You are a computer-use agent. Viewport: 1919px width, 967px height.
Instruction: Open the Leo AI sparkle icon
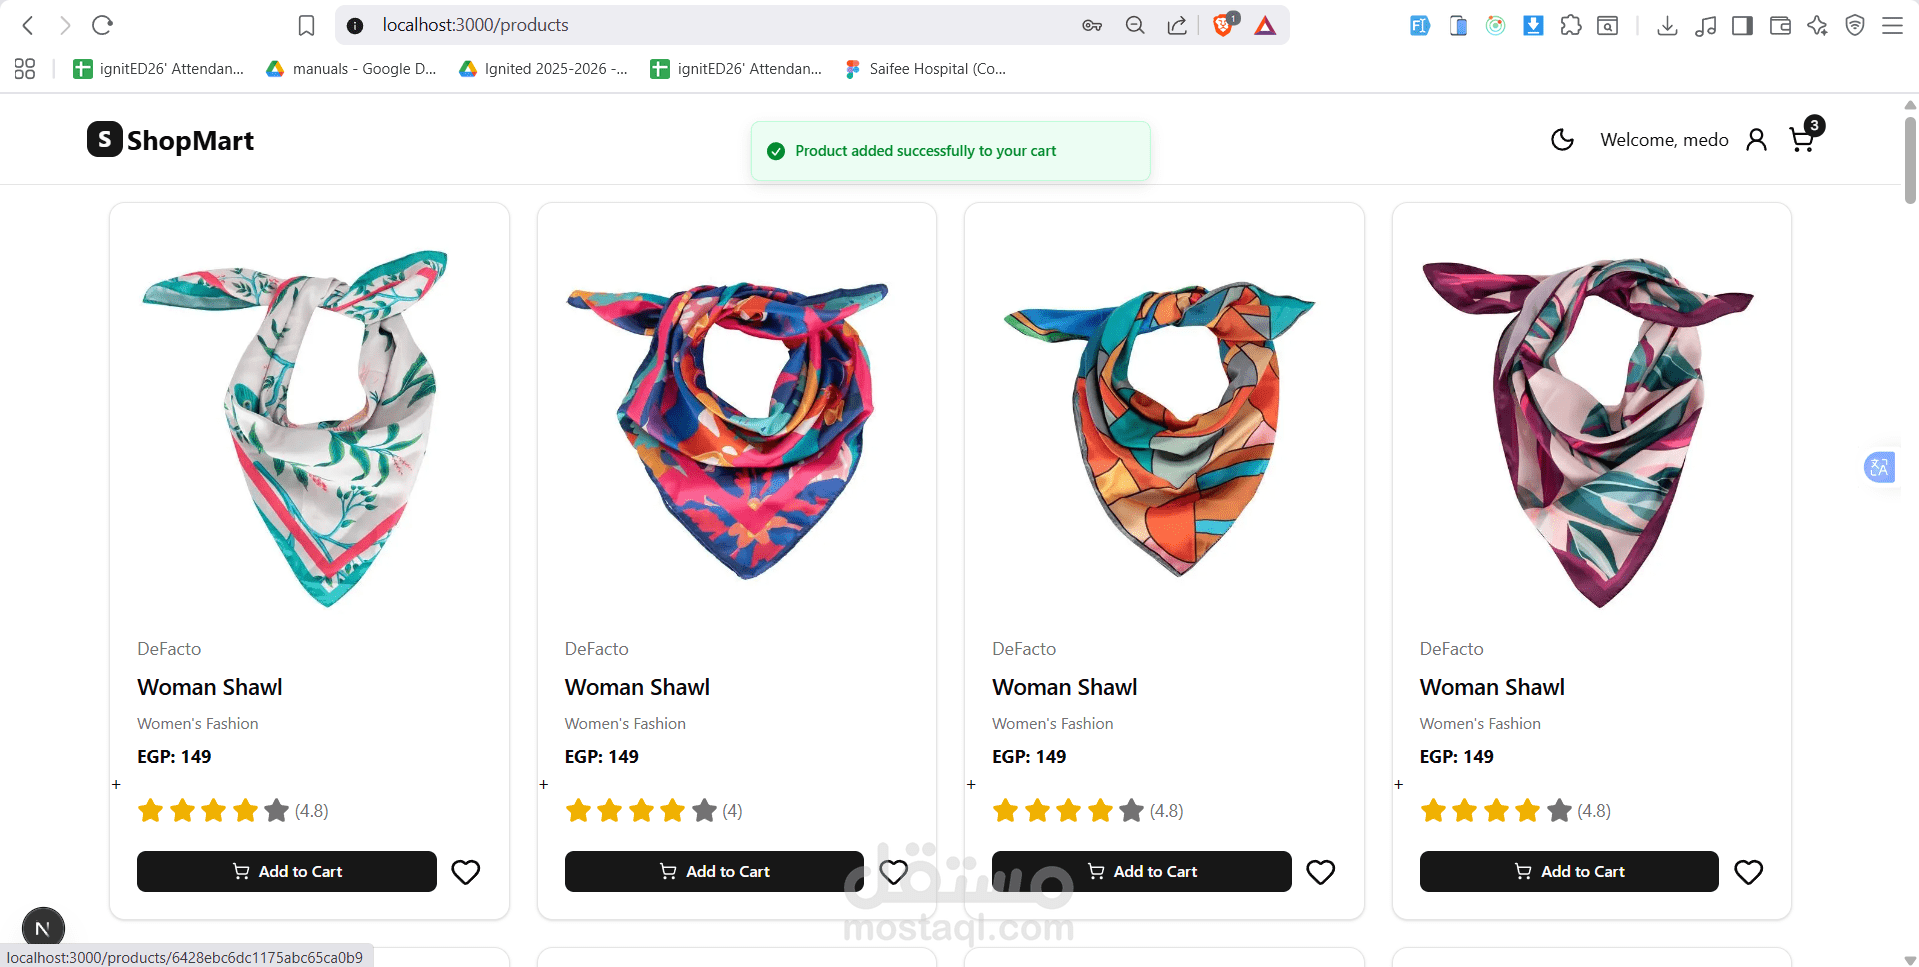pyautogui.click(x=1817, y=25)
